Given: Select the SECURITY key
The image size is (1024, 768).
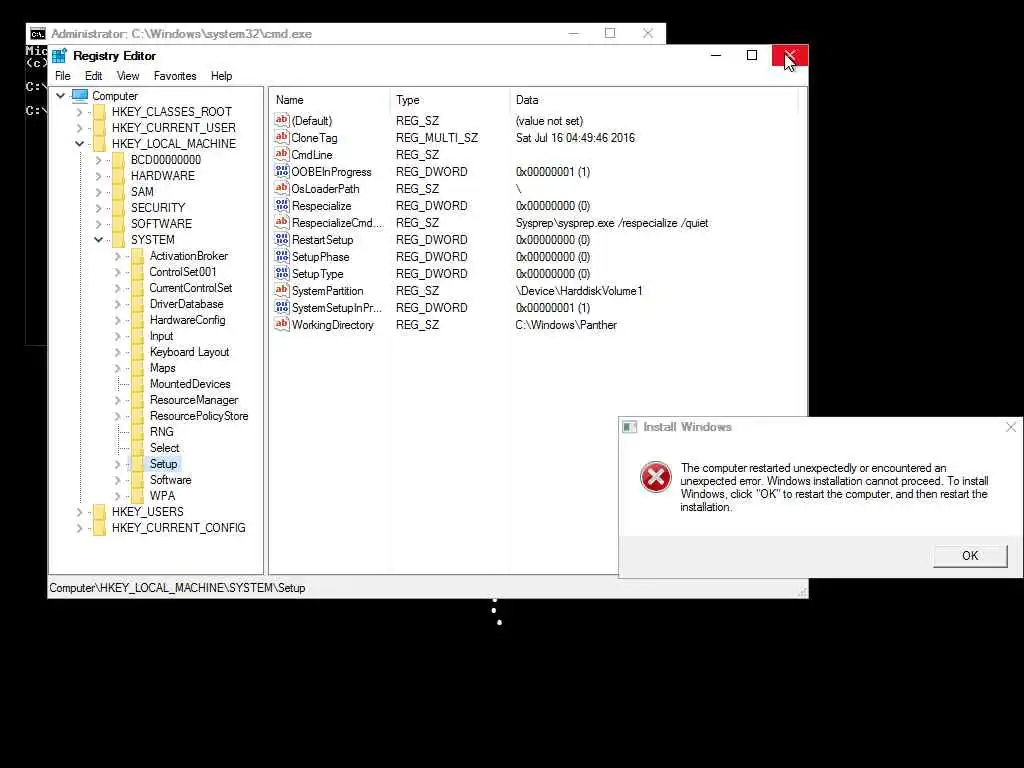Looking at the screenshot, I should (158, 208).
